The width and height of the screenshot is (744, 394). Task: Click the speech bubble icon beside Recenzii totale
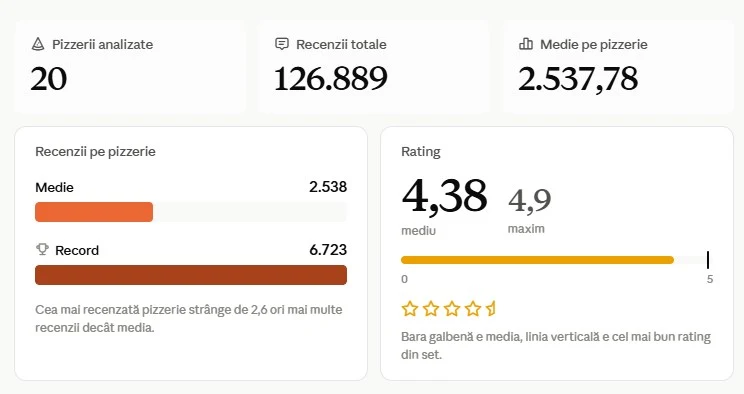click(x=282, y=44)
